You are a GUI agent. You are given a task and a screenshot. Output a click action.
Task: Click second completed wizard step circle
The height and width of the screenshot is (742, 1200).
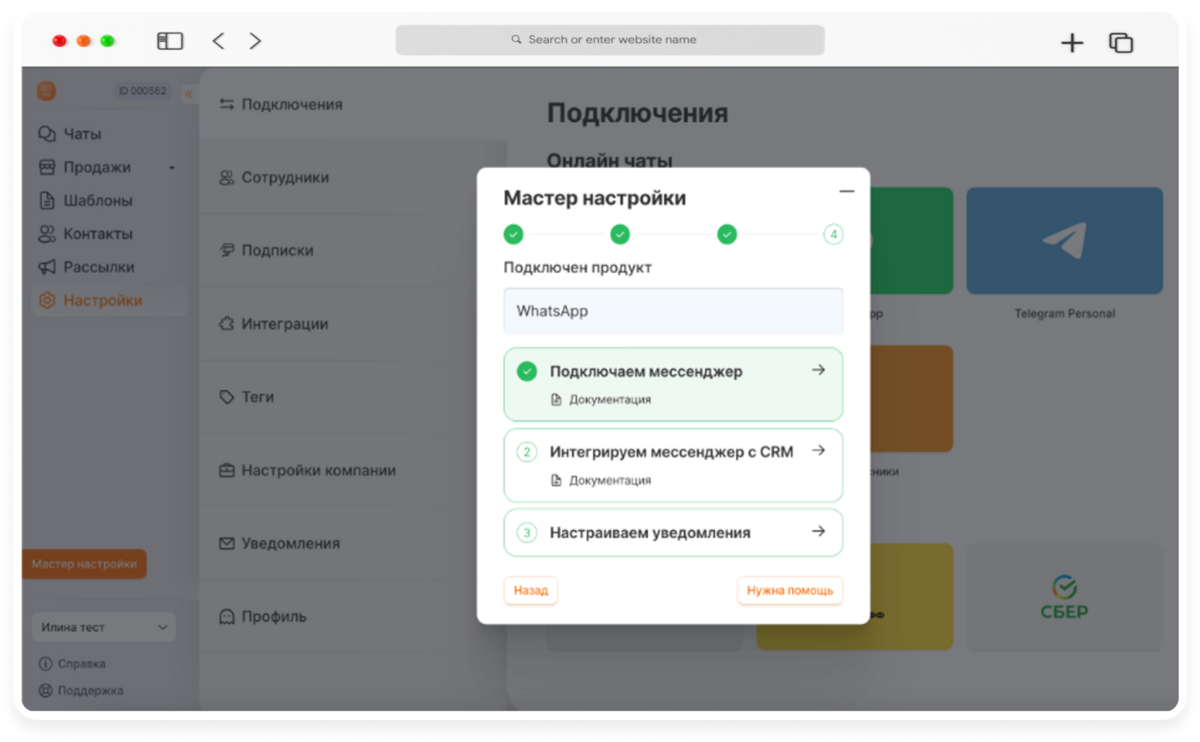click(620, 235)
